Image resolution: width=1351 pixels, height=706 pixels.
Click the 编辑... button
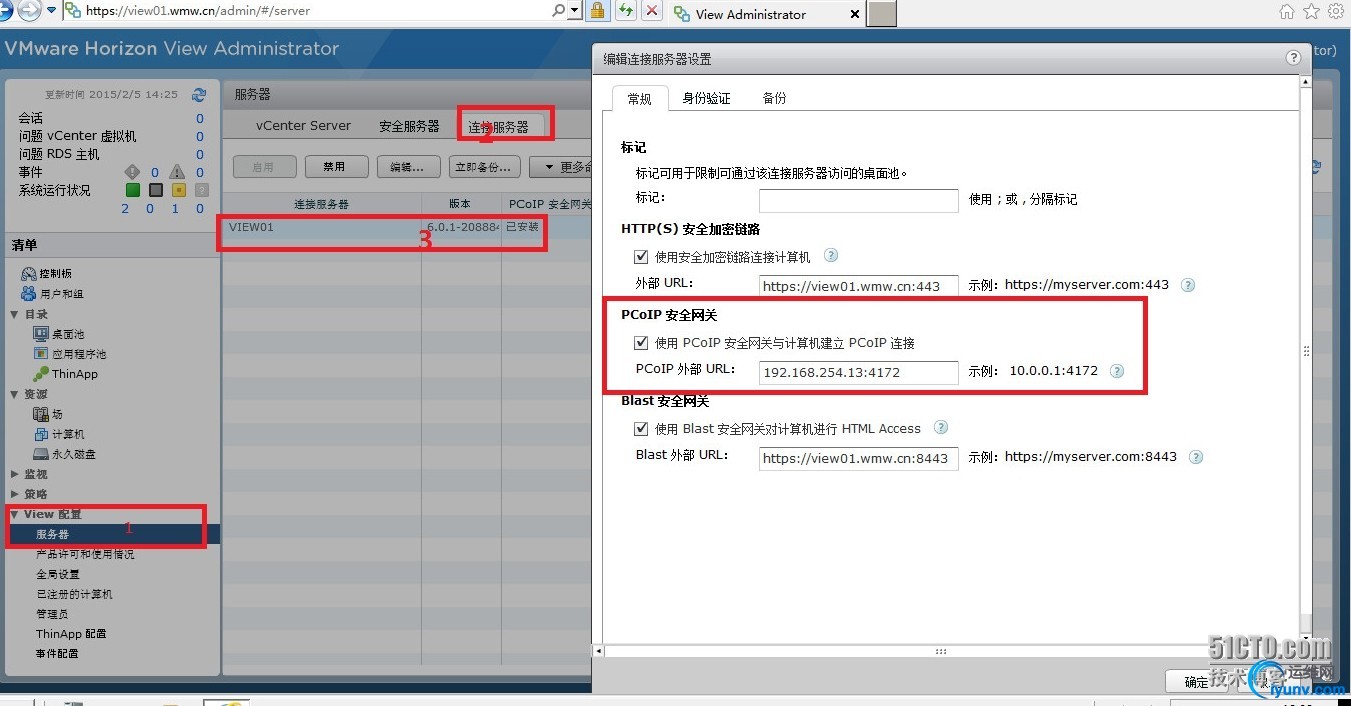point(409,167)
